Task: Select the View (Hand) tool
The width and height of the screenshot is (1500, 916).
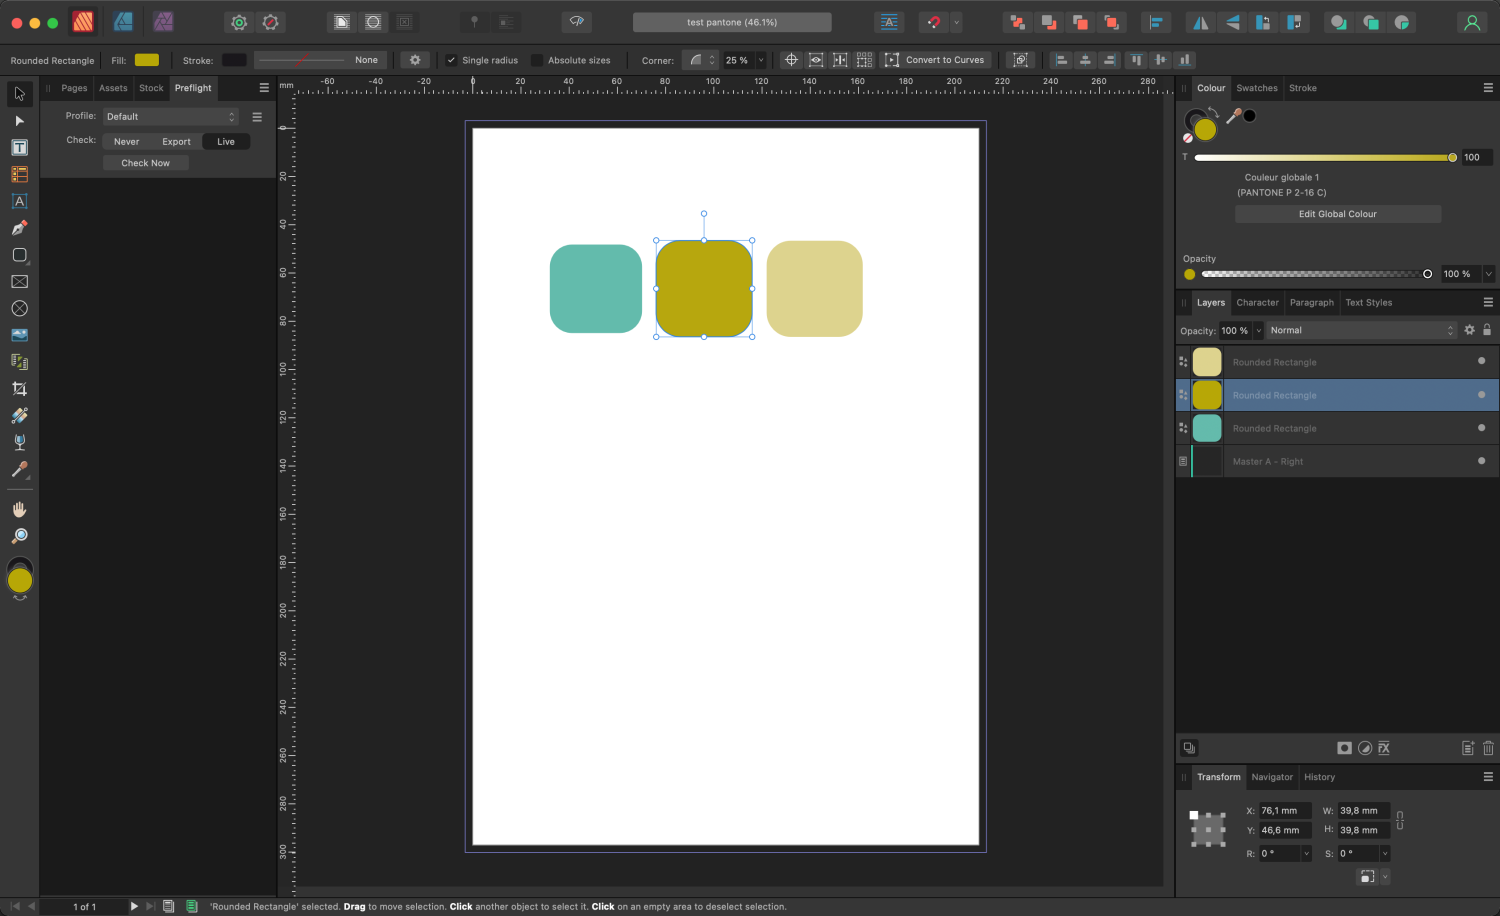Action: pyautogui.click(x=18, y=508)
